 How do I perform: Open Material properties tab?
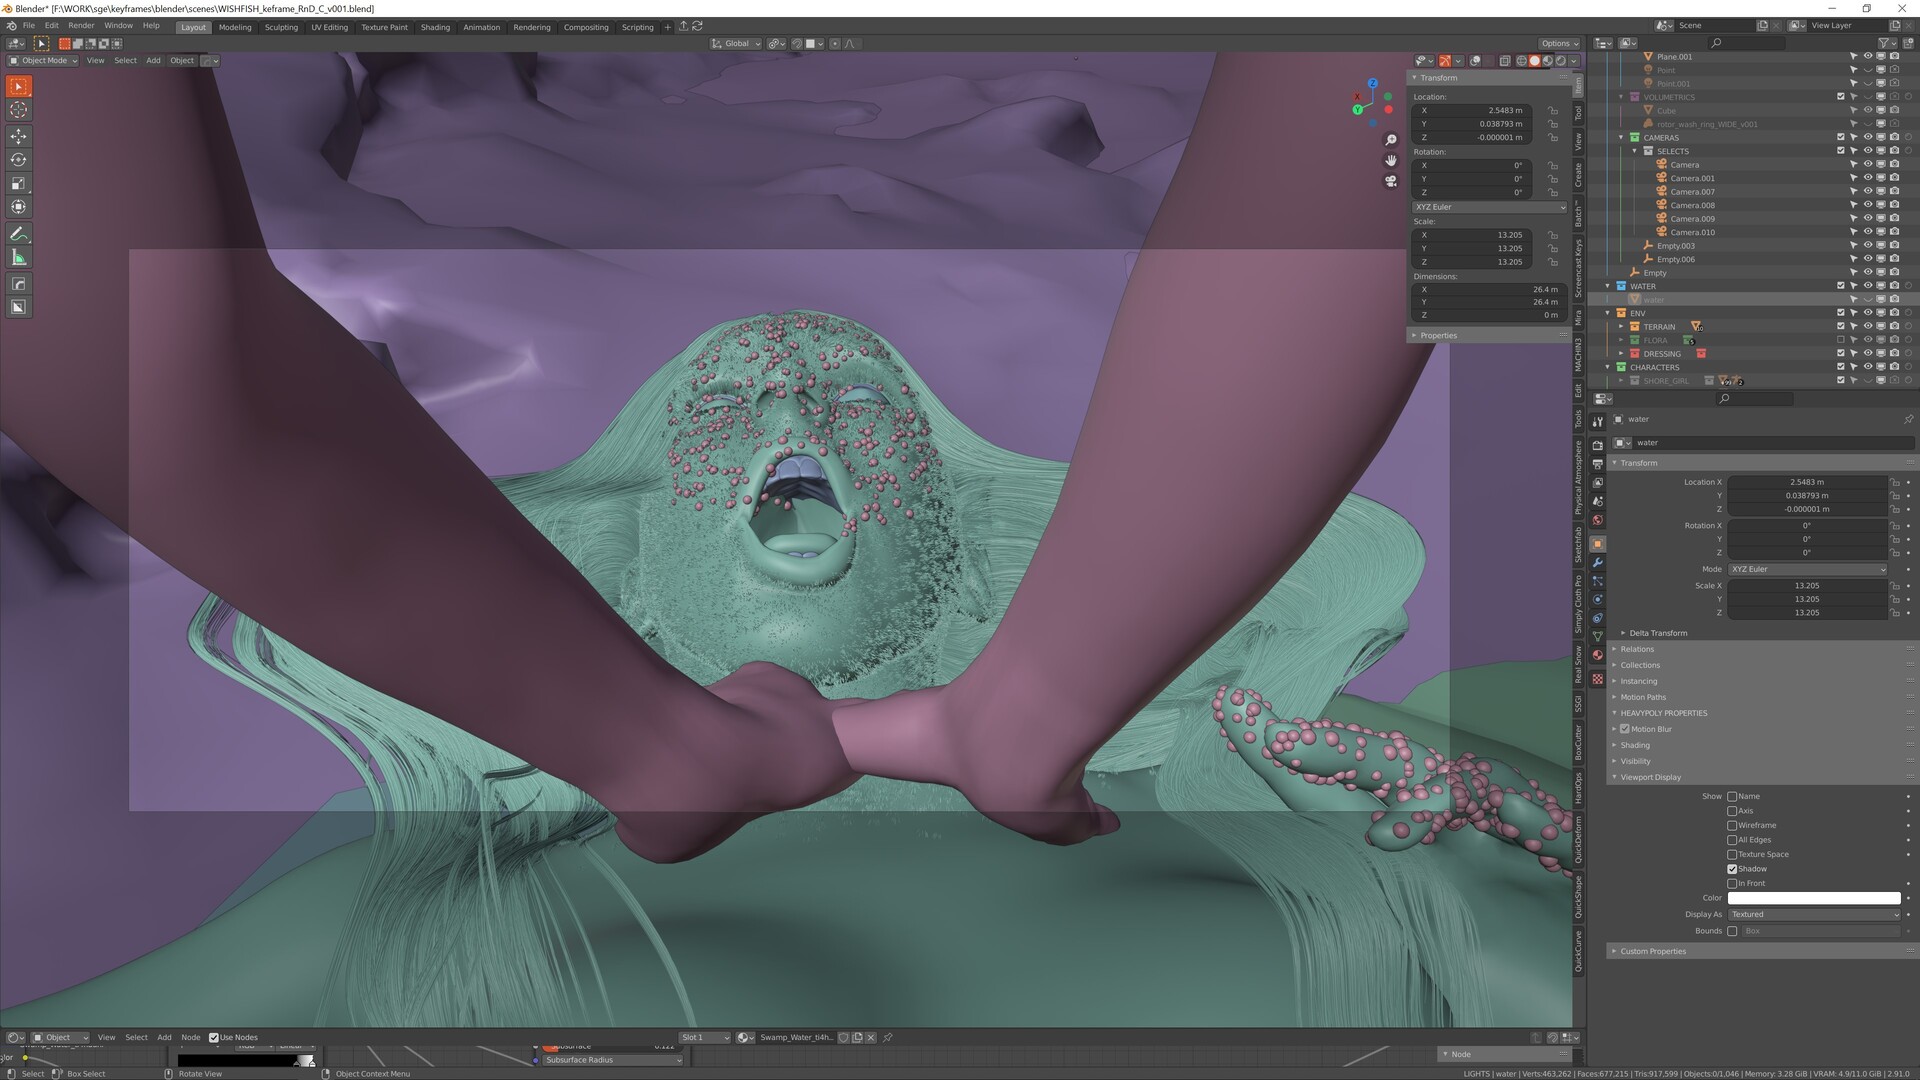(1597, 656)
